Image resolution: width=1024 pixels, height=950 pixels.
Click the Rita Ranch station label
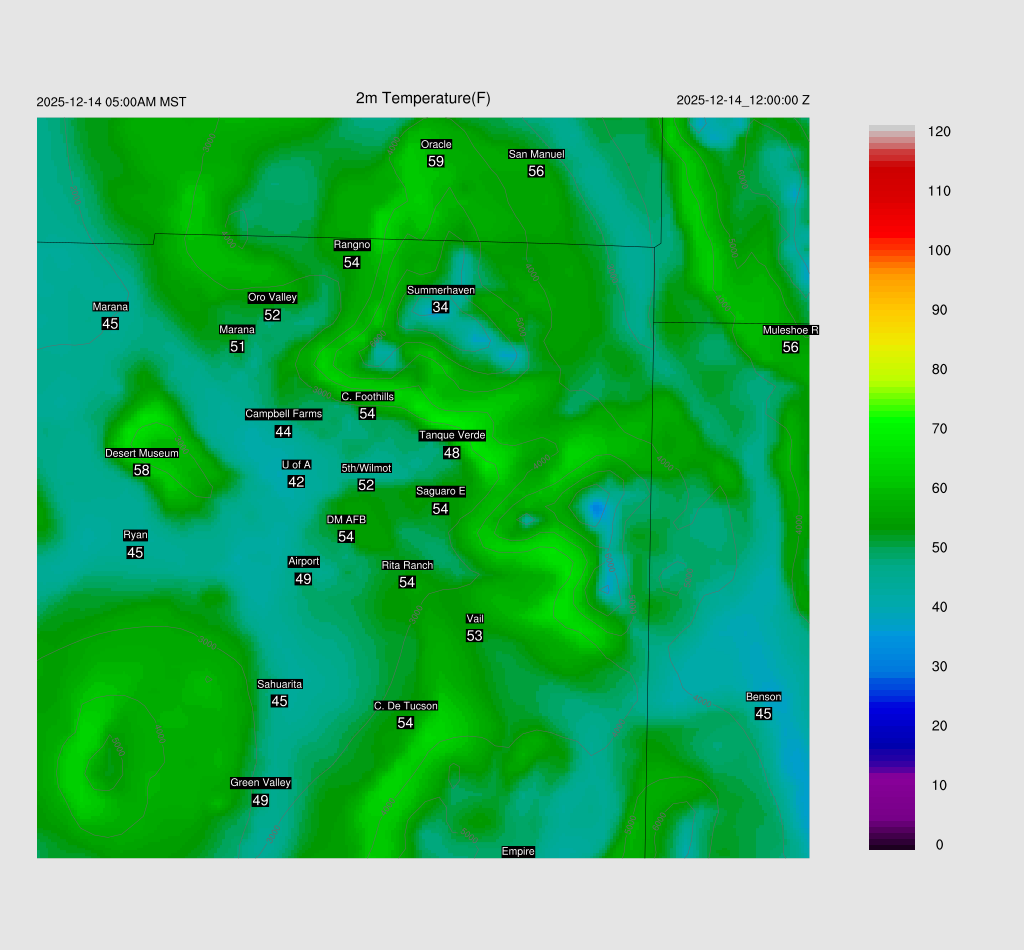(x=407, y=565)
